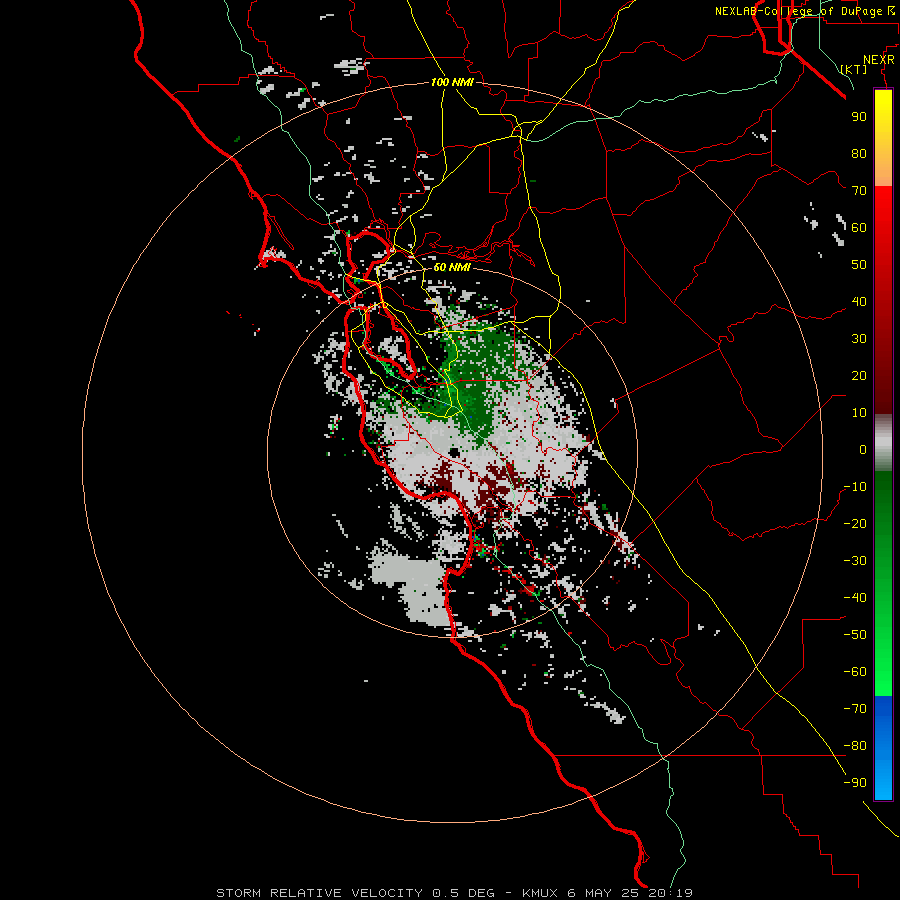Screen dimensions: 900x900
Task: Click the -90 knot label on the scale
Action: pos(855,783)
